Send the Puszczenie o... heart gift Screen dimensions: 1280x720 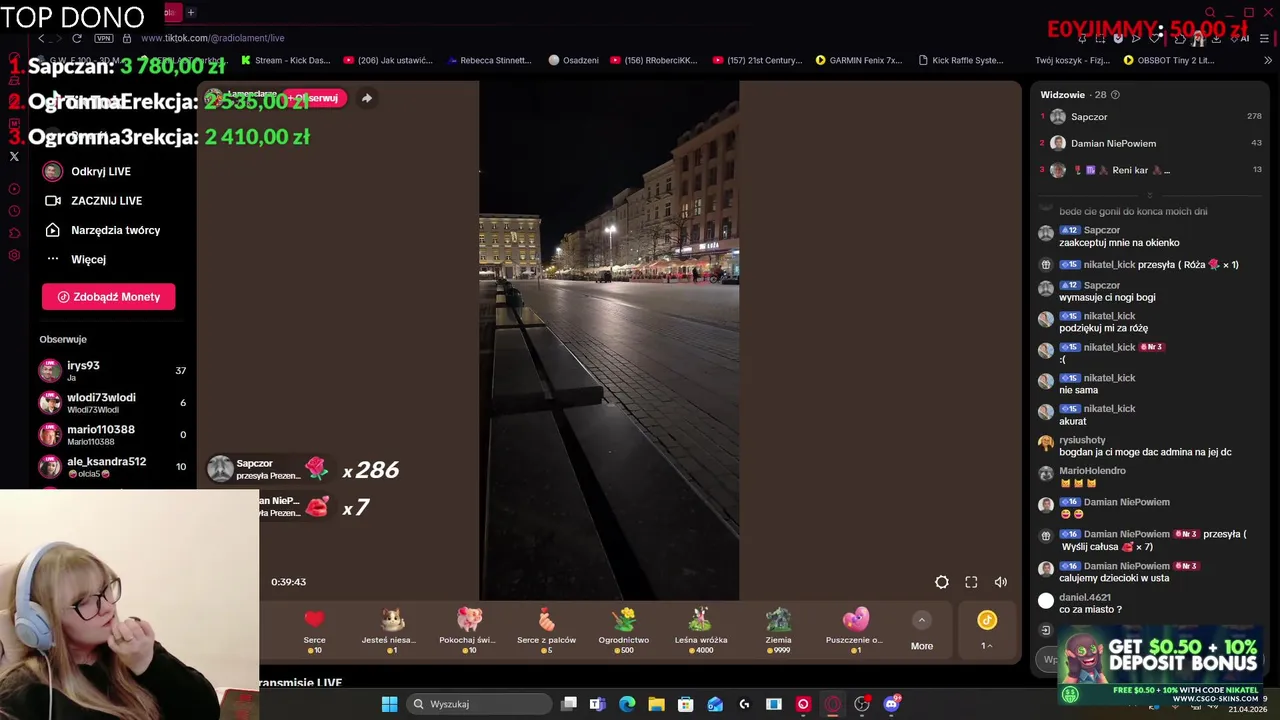click(855, 629)
